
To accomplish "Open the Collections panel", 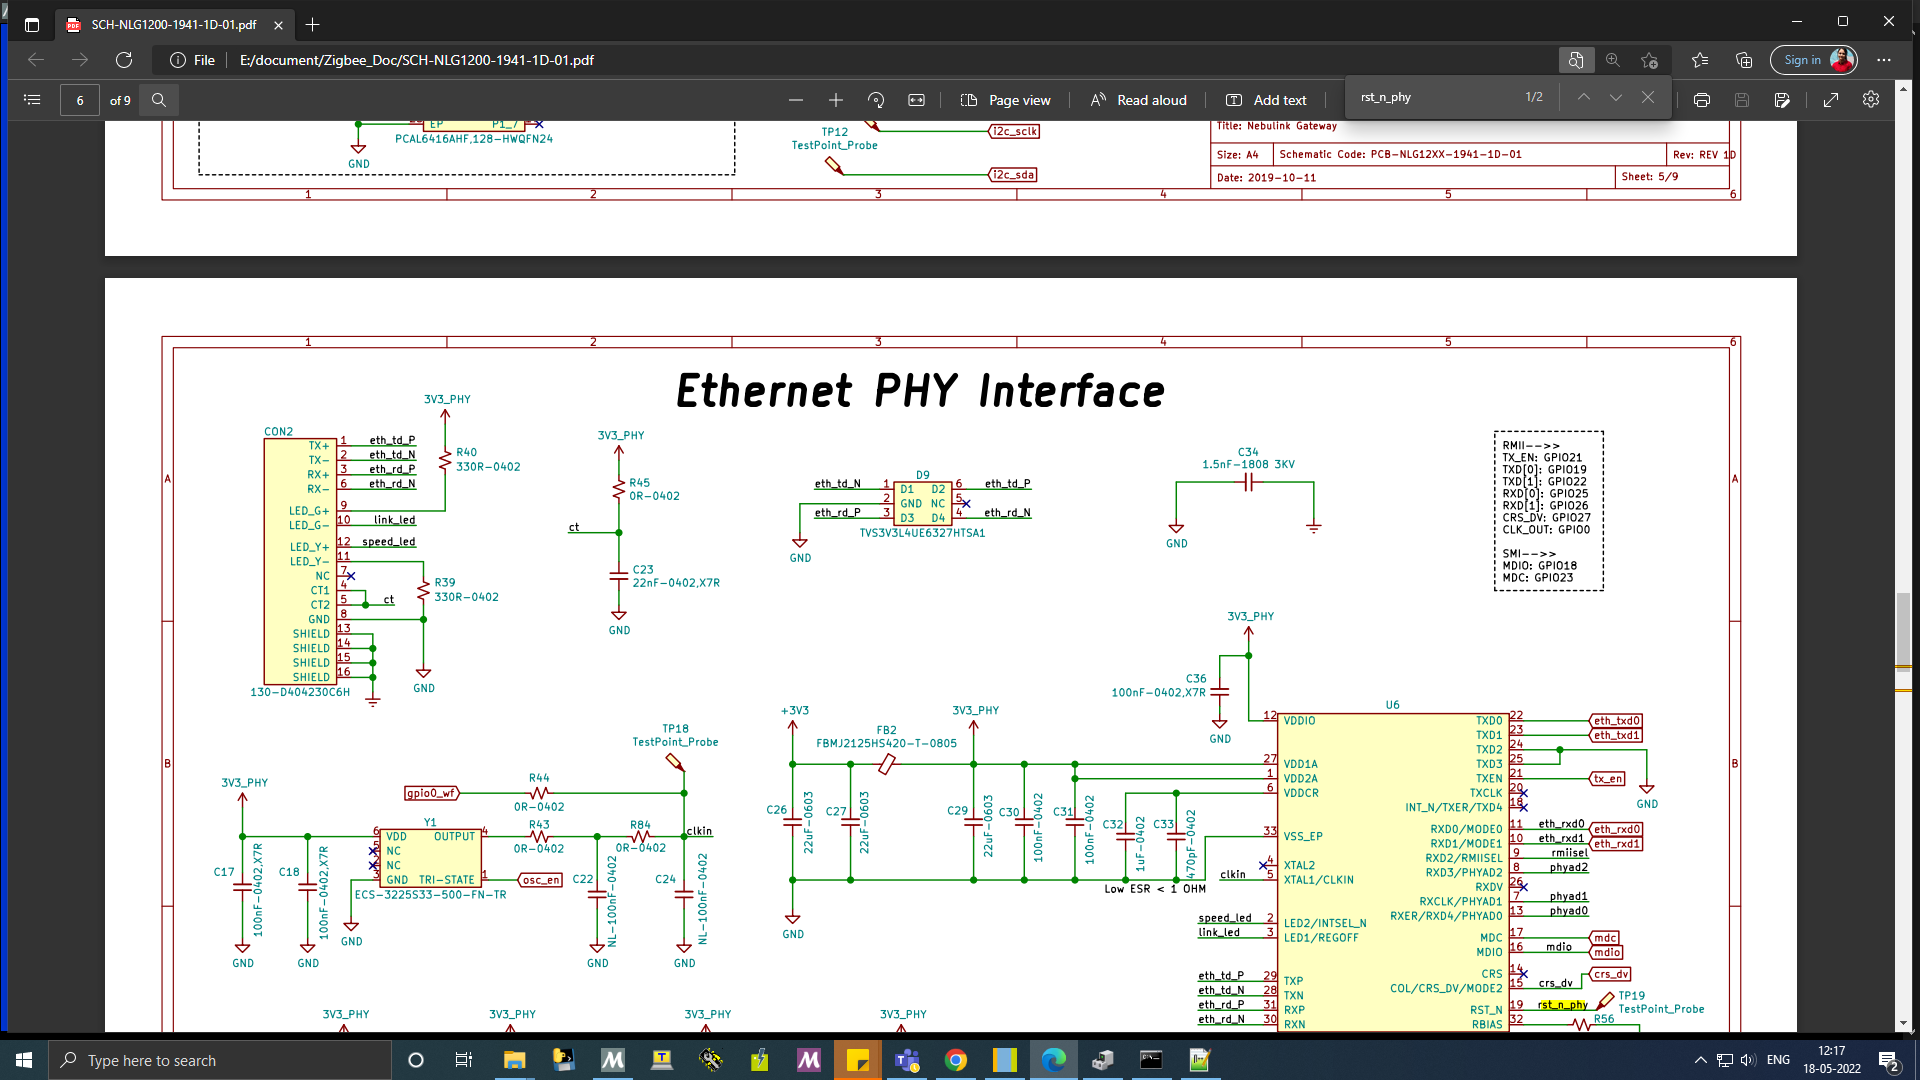I will (1744, 60).
